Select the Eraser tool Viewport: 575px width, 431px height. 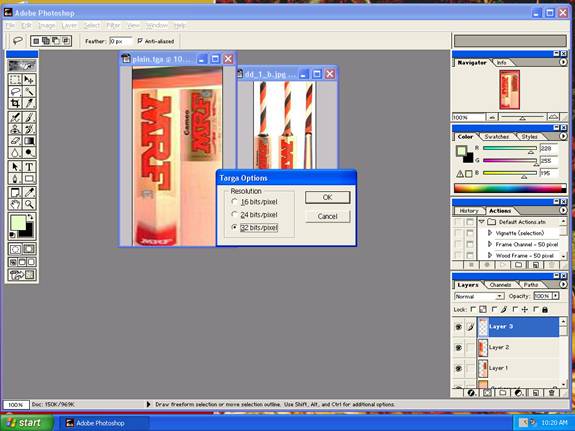(x=15, y=140)
